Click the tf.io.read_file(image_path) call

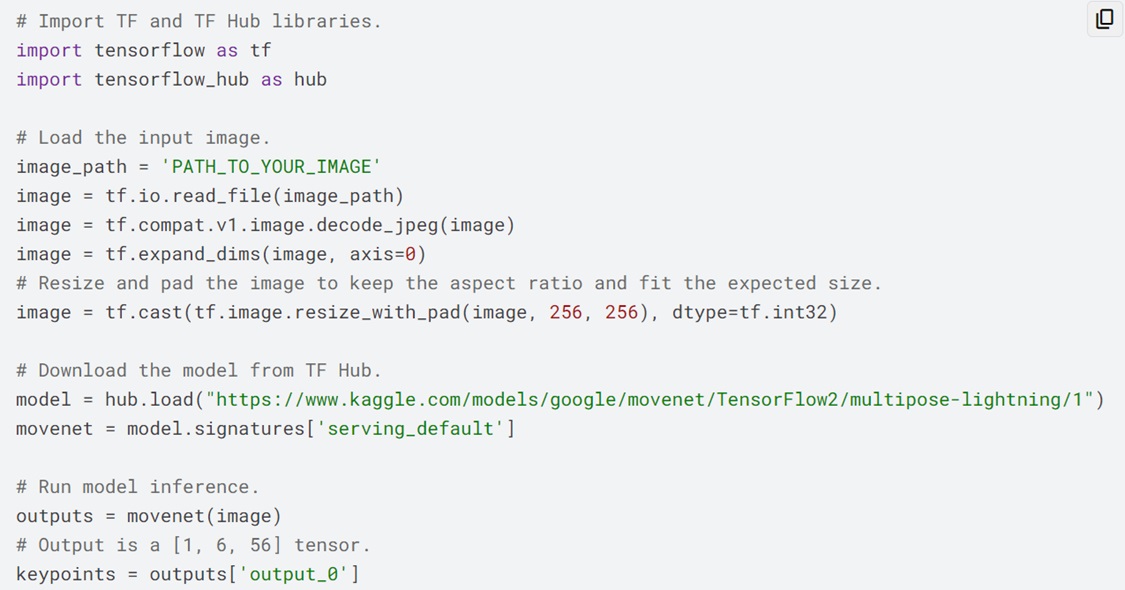pos(255,196)
